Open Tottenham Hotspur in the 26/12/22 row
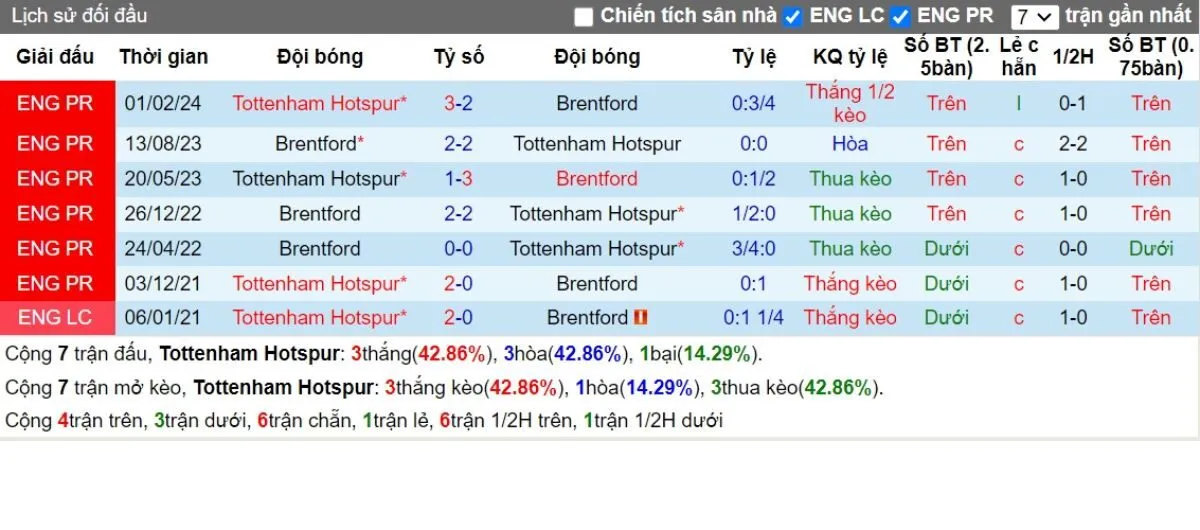This screenshot has height=530, width=1200. tap(593, 214)
